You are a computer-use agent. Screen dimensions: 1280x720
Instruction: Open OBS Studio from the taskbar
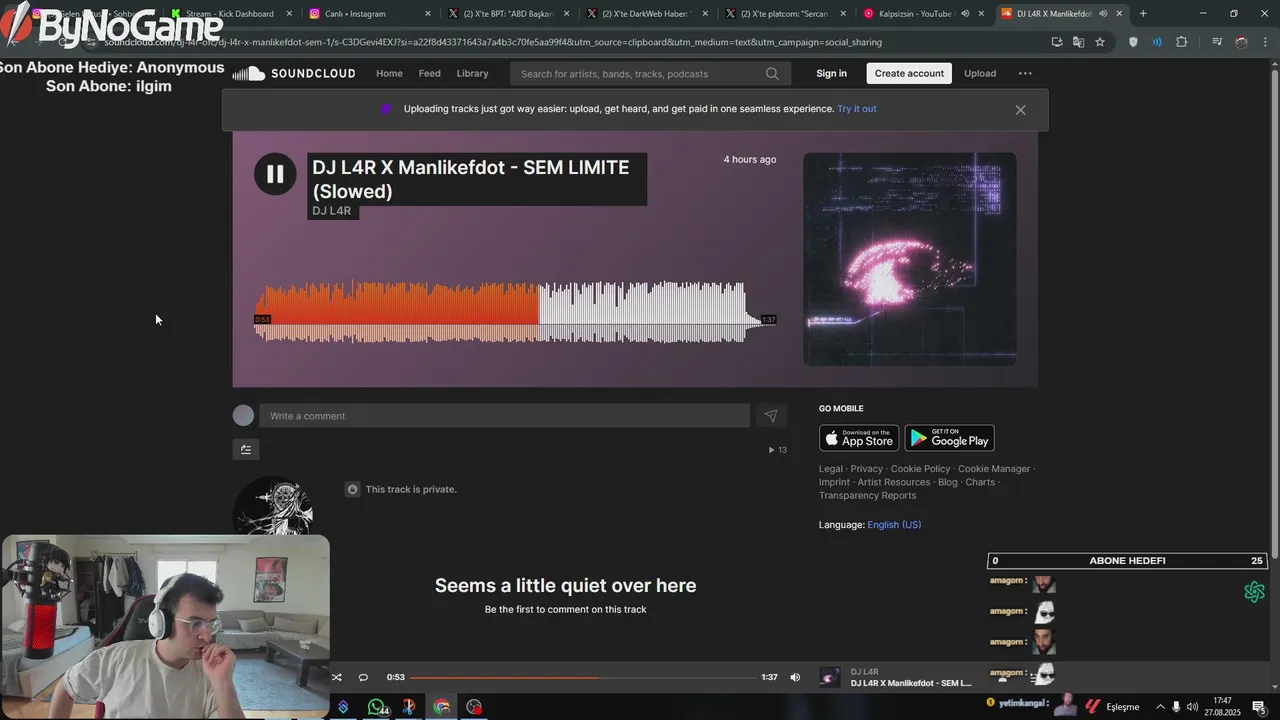474,707
